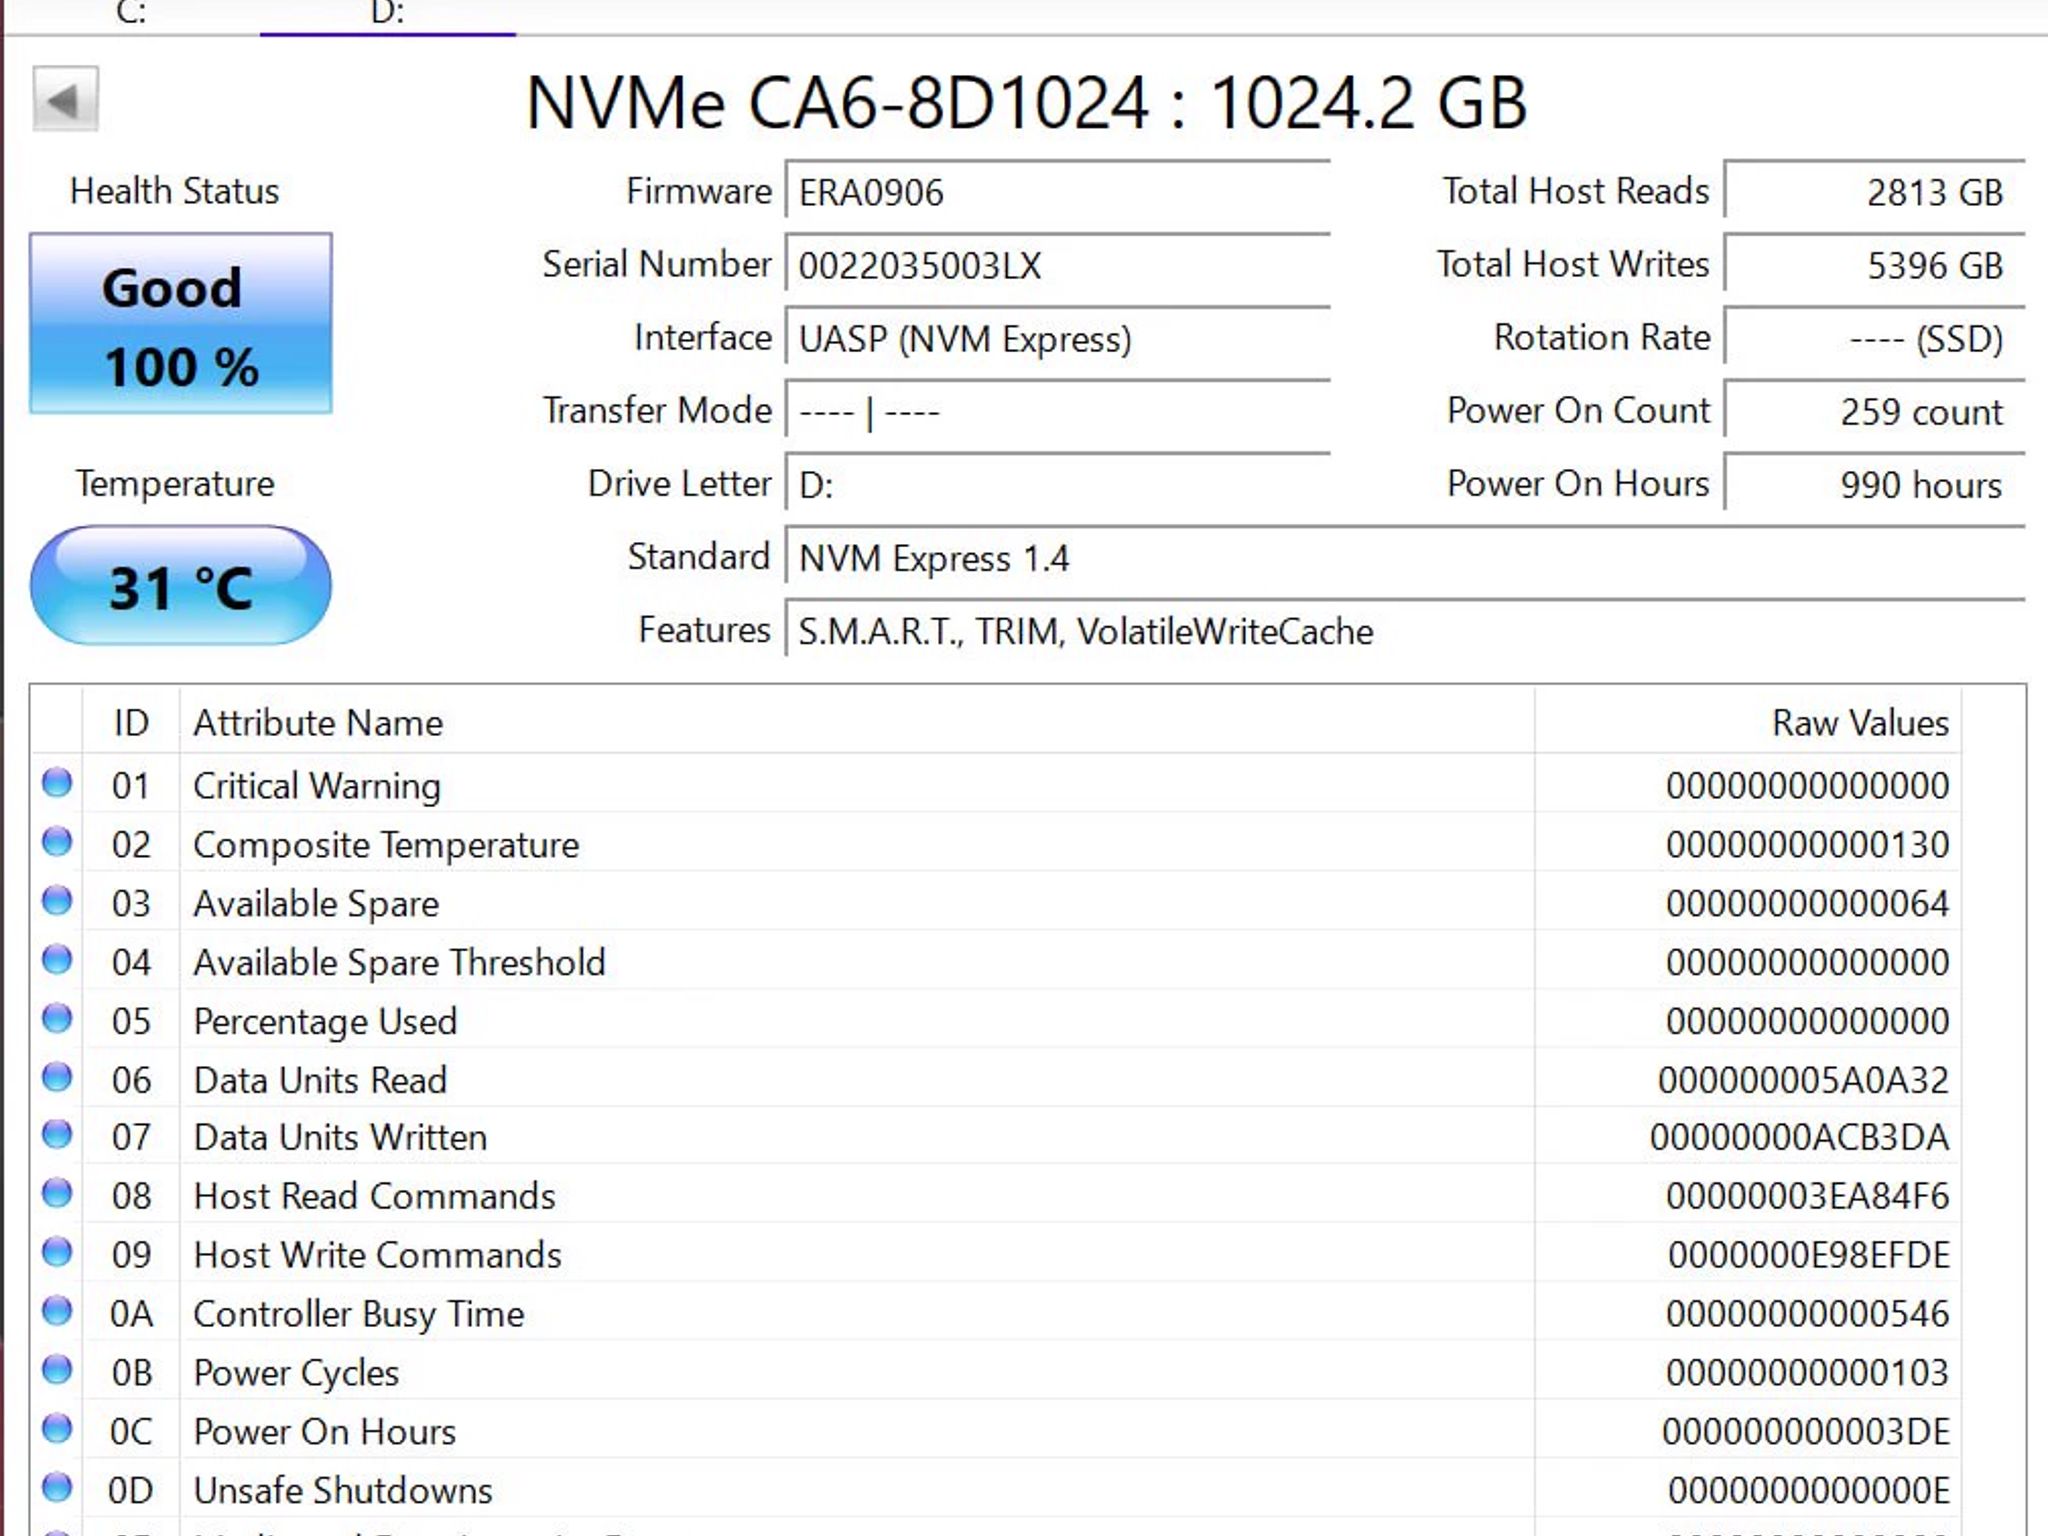Select the Controller Busy Time attribute name
The image size is (2048, 1536).
[x=358, y=1314]
